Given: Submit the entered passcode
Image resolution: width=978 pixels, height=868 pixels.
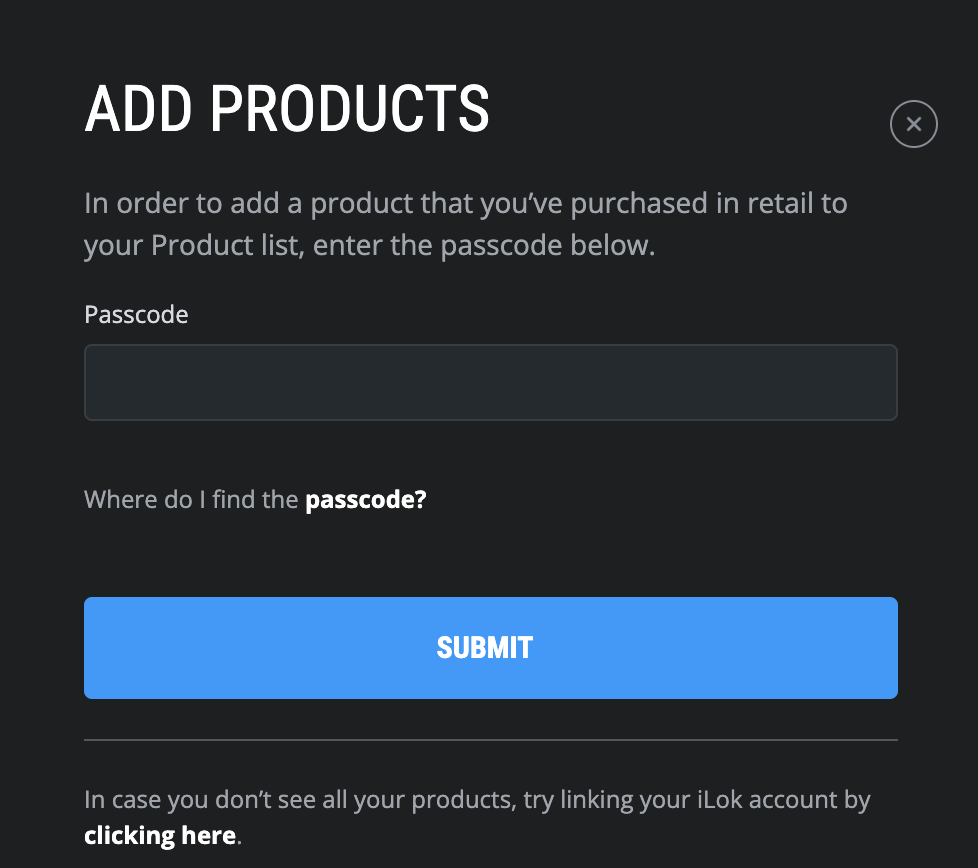Looking at the screenshot, I should [490, 648].
